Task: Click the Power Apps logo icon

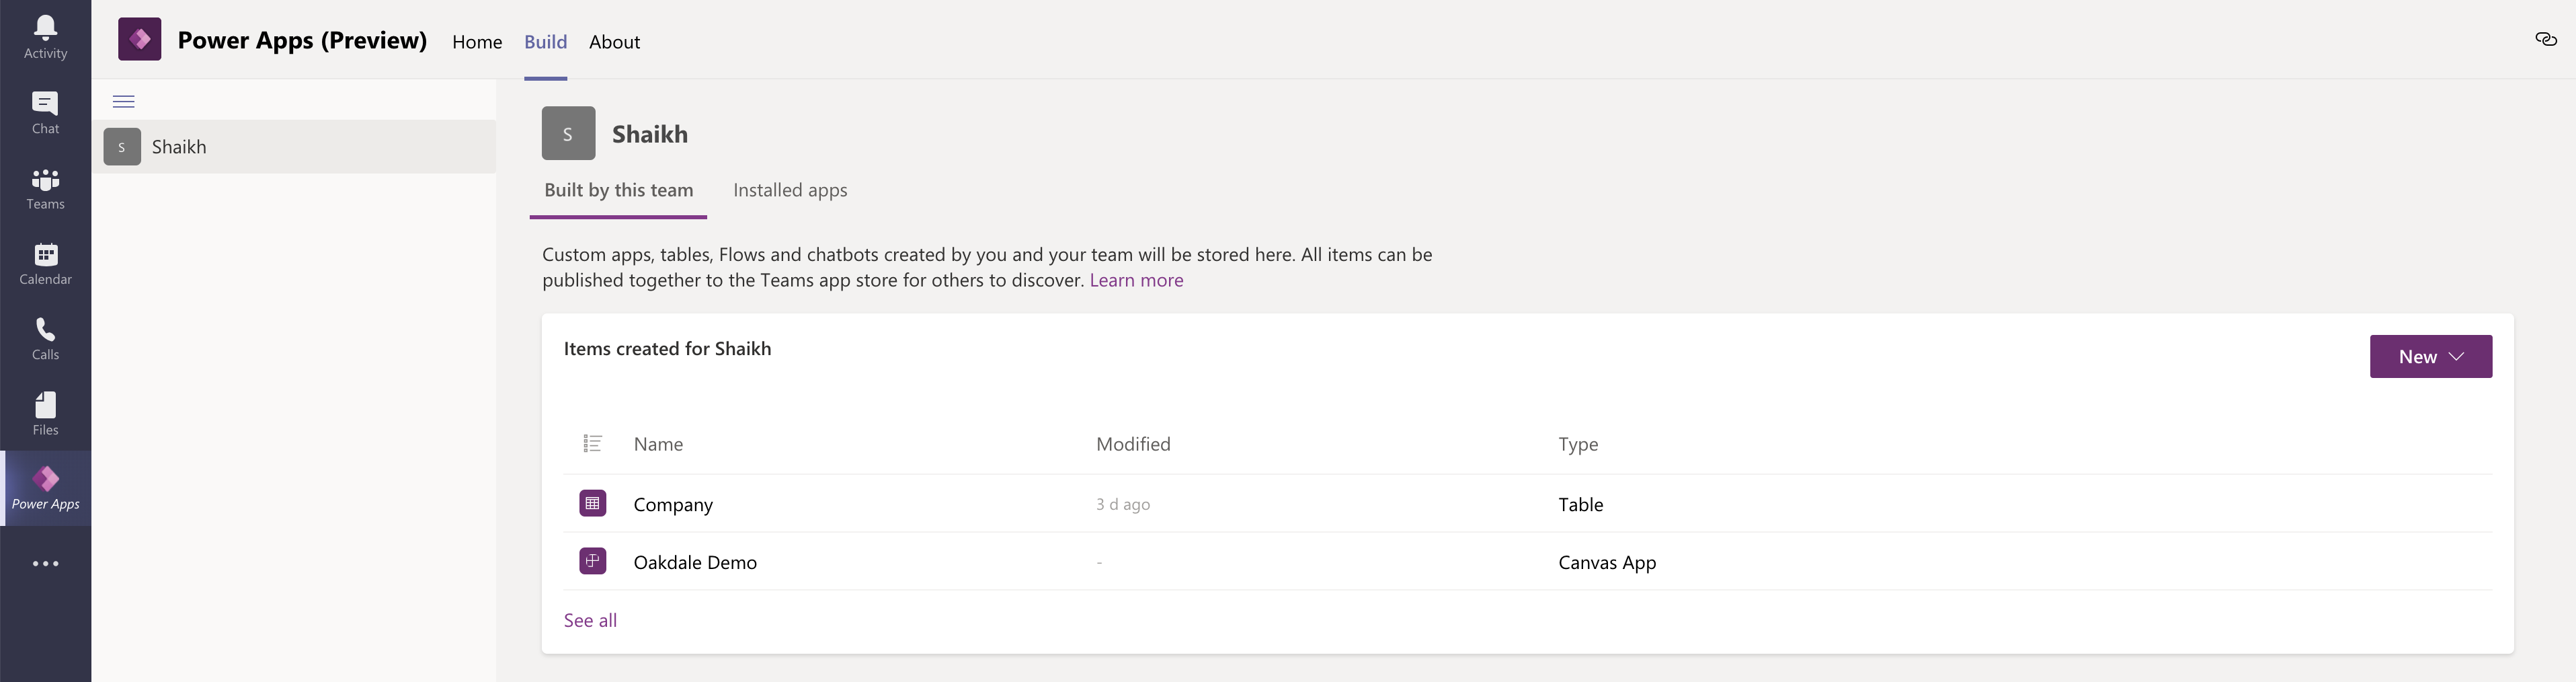Action: tap(140, 39)
